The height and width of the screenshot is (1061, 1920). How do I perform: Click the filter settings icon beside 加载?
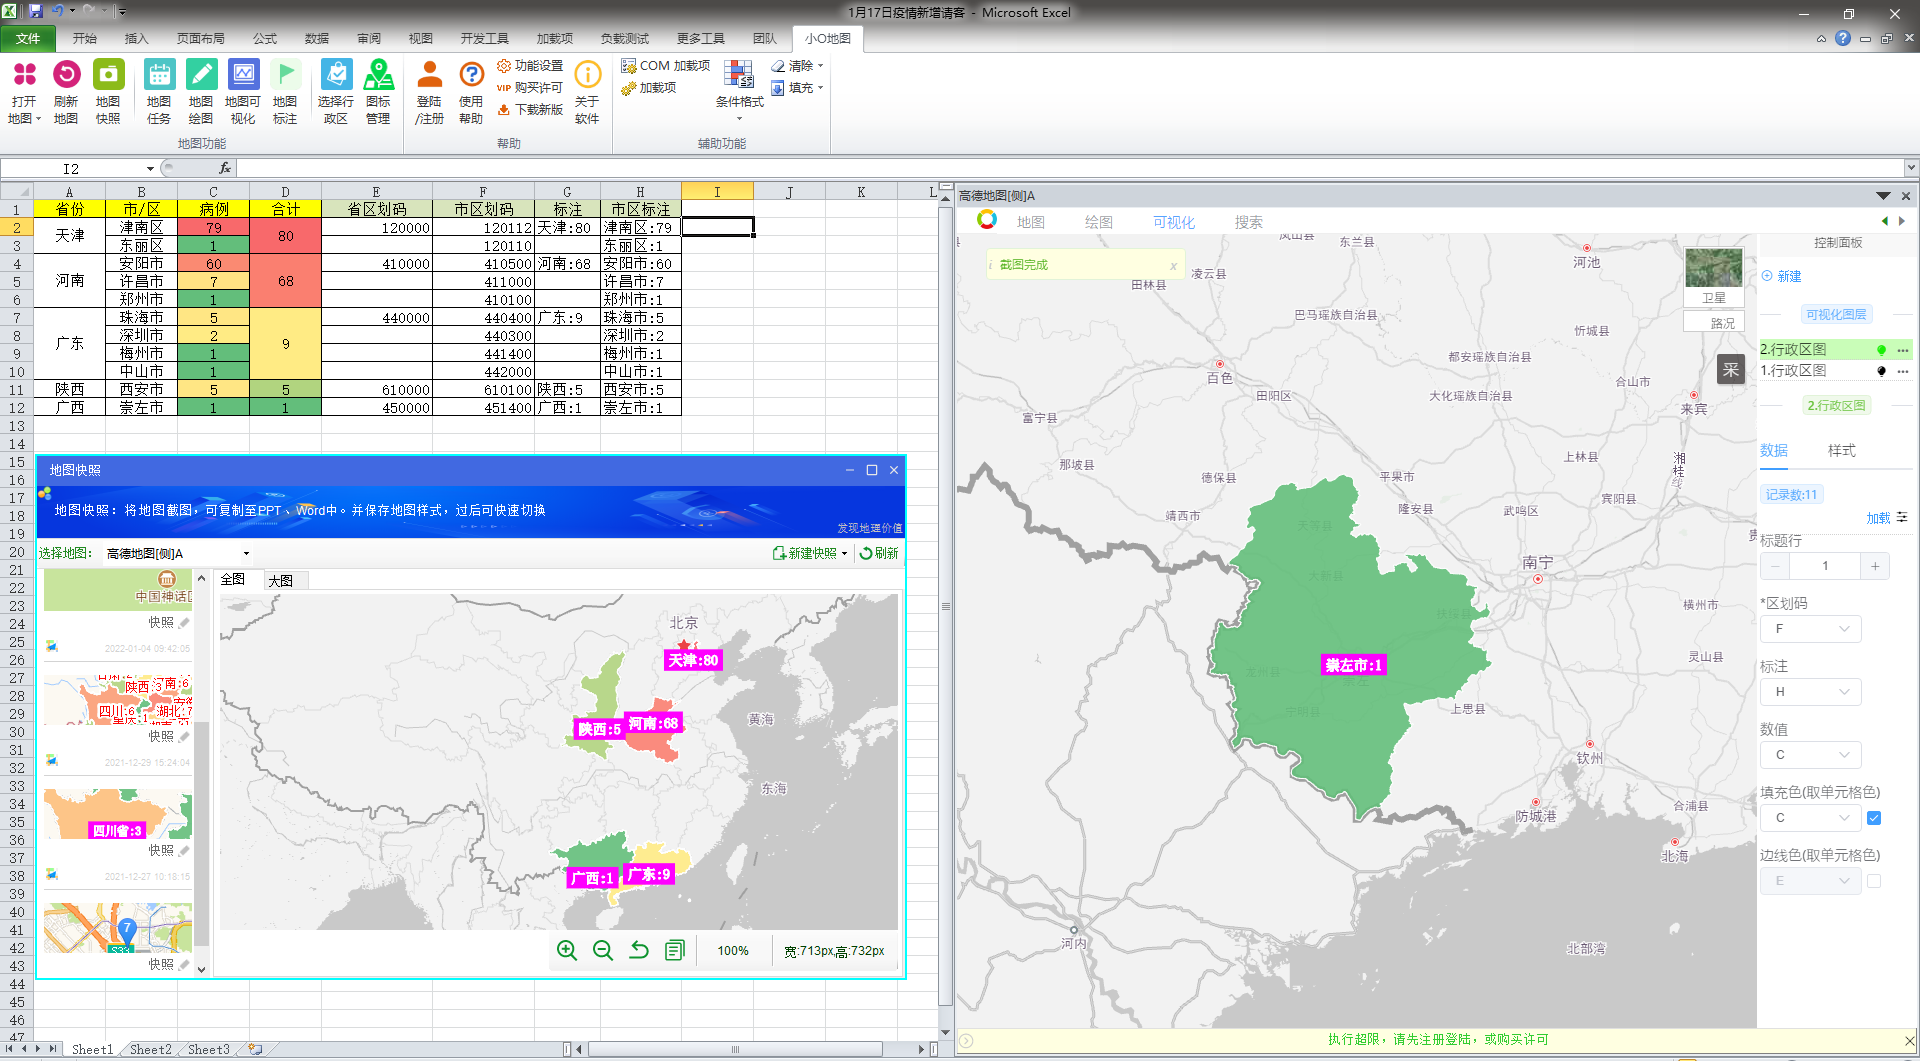click(1902, 517)
